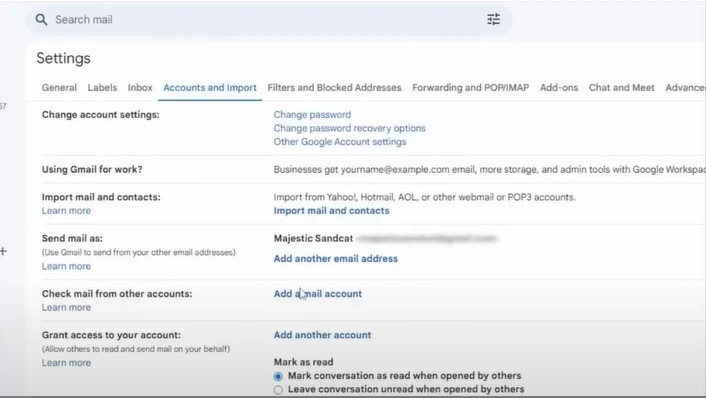Open Change password recovery options

(x=350, y=128)
